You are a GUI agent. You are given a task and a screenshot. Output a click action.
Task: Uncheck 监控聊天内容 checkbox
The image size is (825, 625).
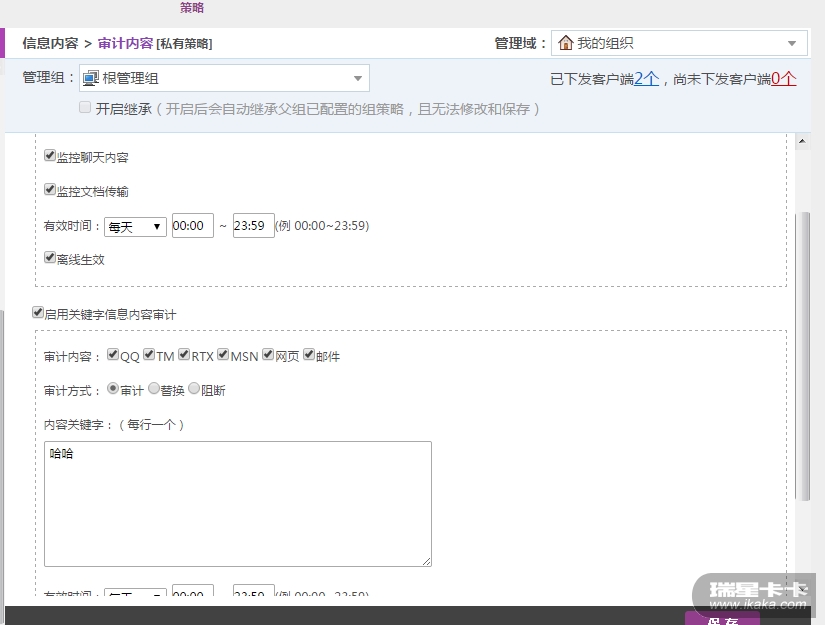49,155
